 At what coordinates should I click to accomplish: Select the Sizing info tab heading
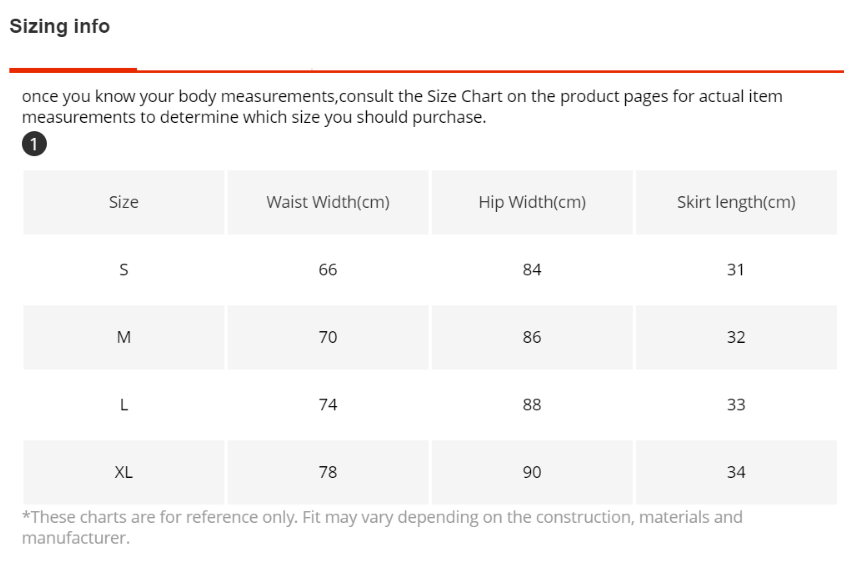click(x=60, y=26)
